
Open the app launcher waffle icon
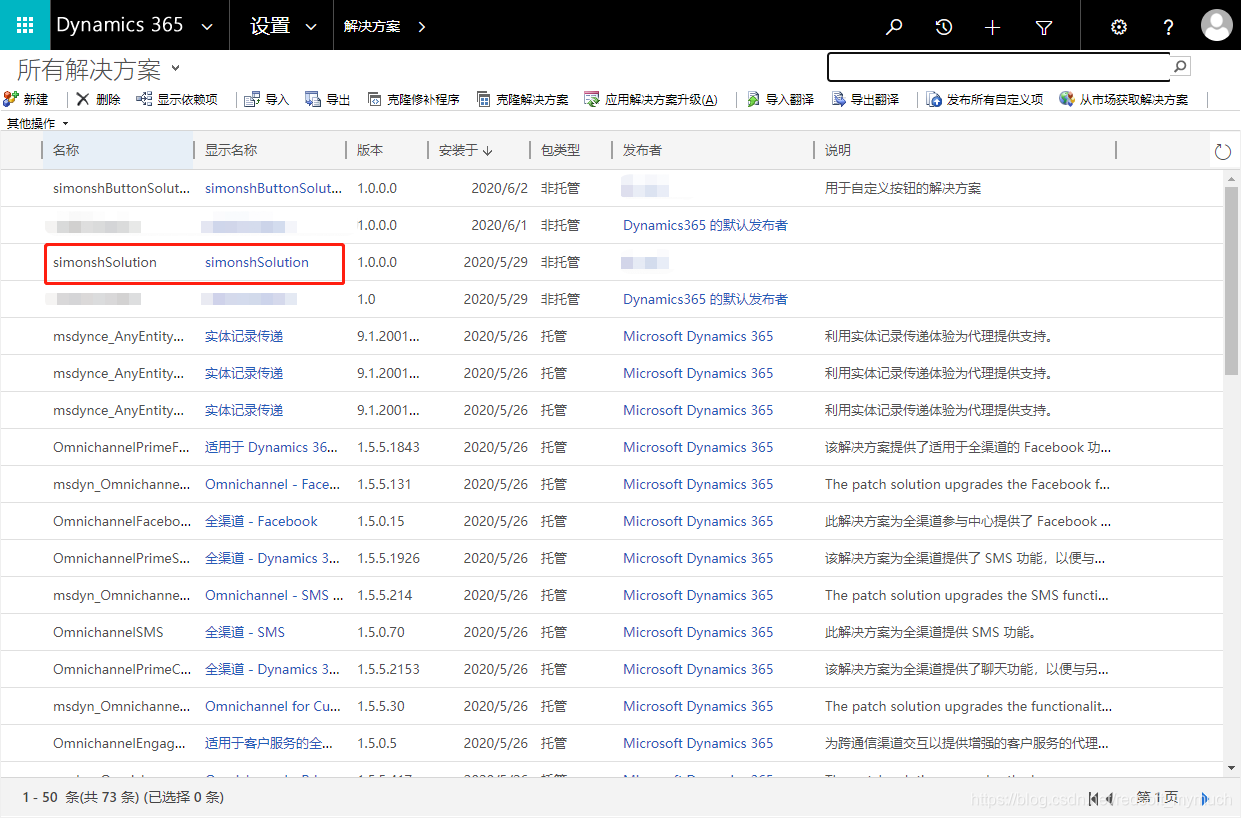click(25, 25)
